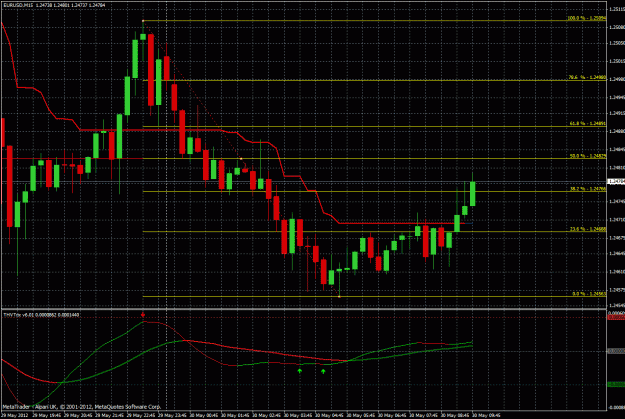625x419 pixels.
Task: Click the red level tag on indicator scale
Action: coord(616,317)
